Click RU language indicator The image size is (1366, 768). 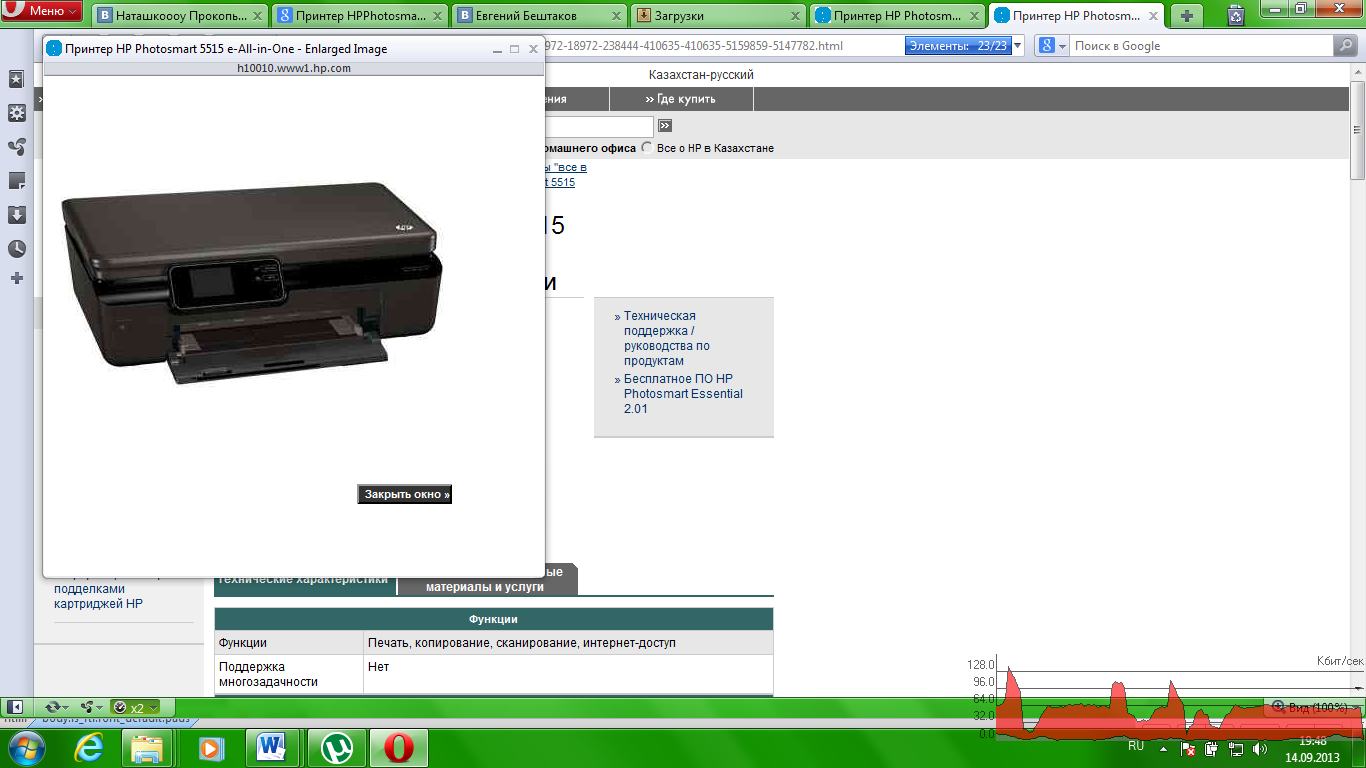(x=1136, y=746)
